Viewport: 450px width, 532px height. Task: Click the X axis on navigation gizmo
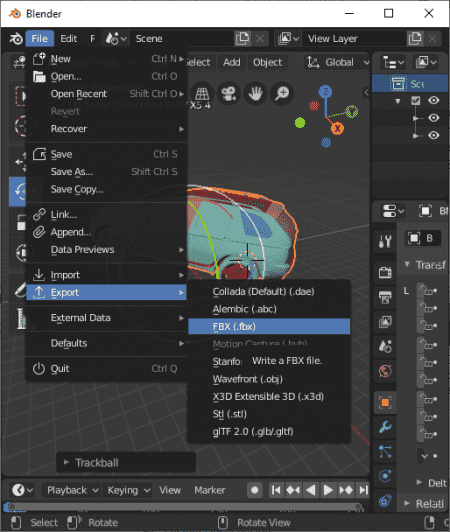[x=337, y=129]
